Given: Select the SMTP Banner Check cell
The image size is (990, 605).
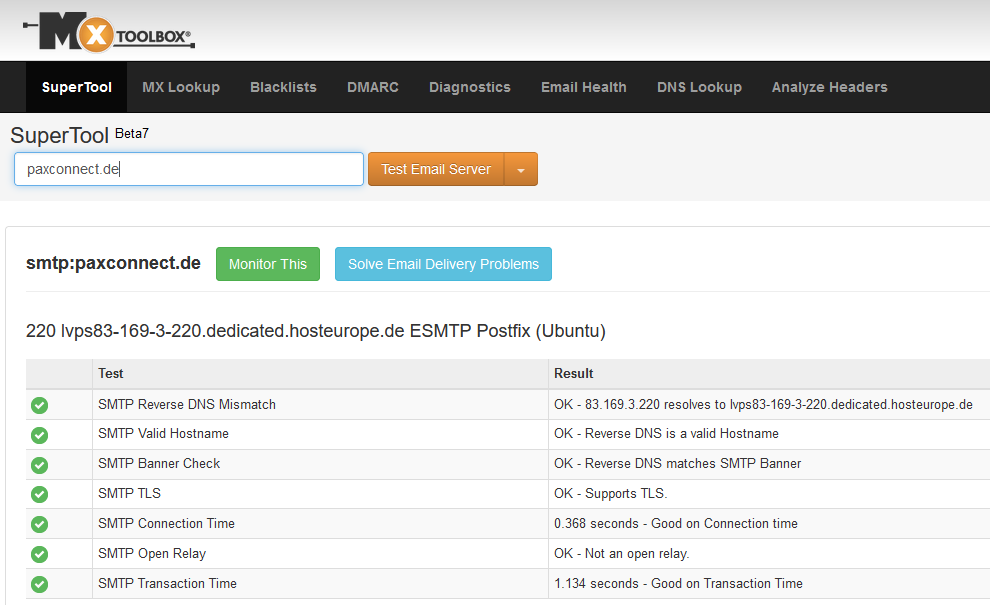Looking at the screenshot, I should 320,464.
